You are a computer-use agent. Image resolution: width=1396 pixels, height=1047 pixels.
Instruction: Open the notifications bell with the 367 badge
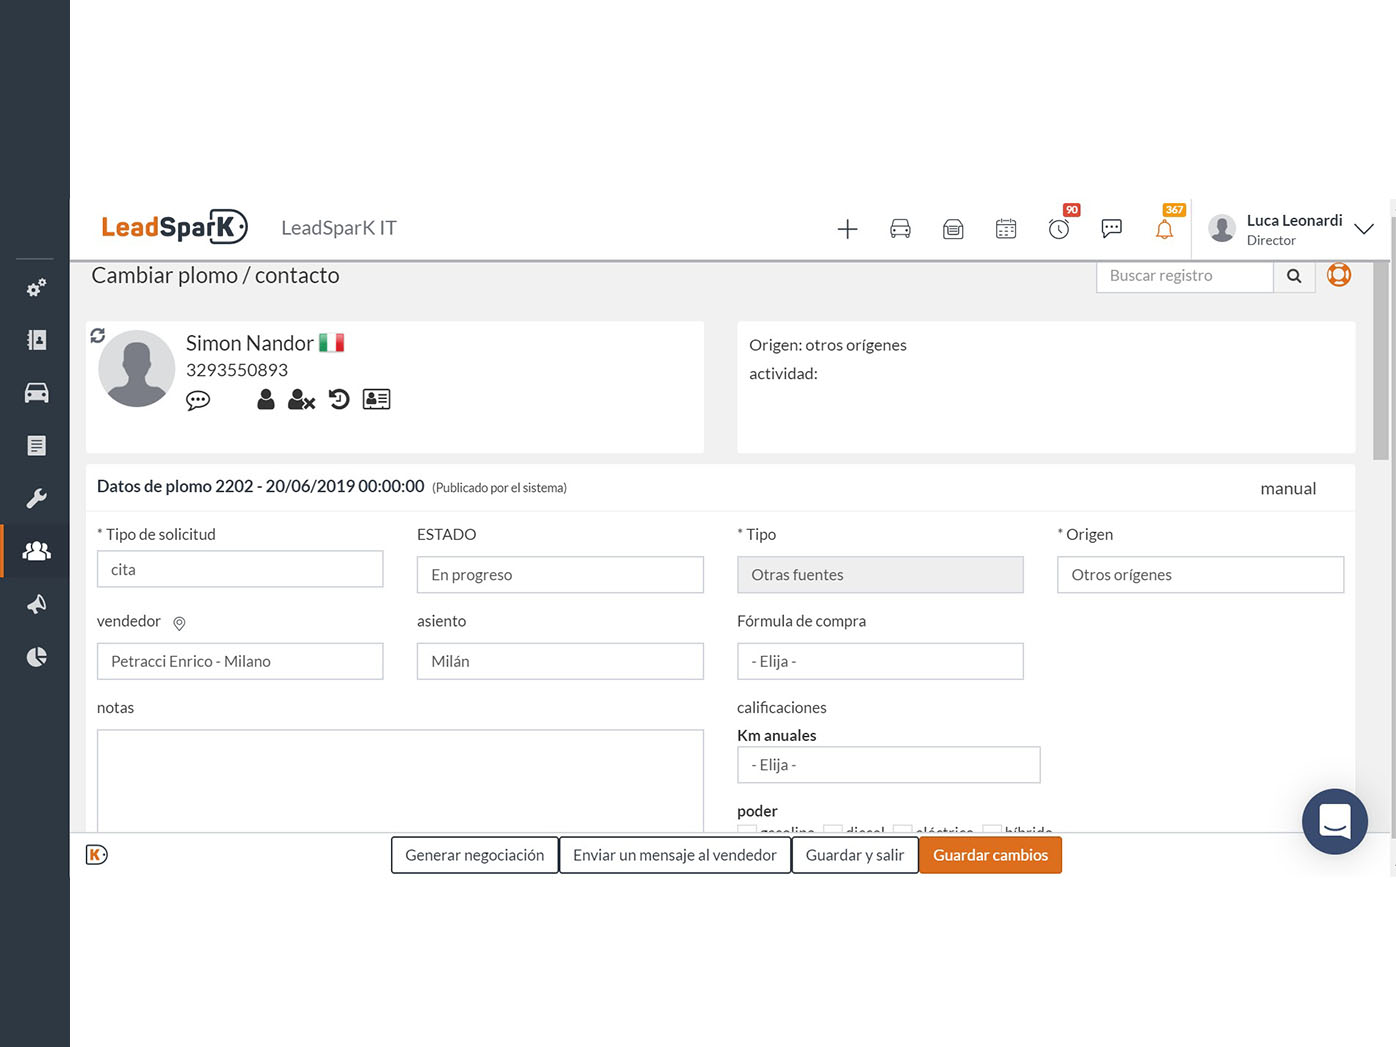coord(1164,229)
